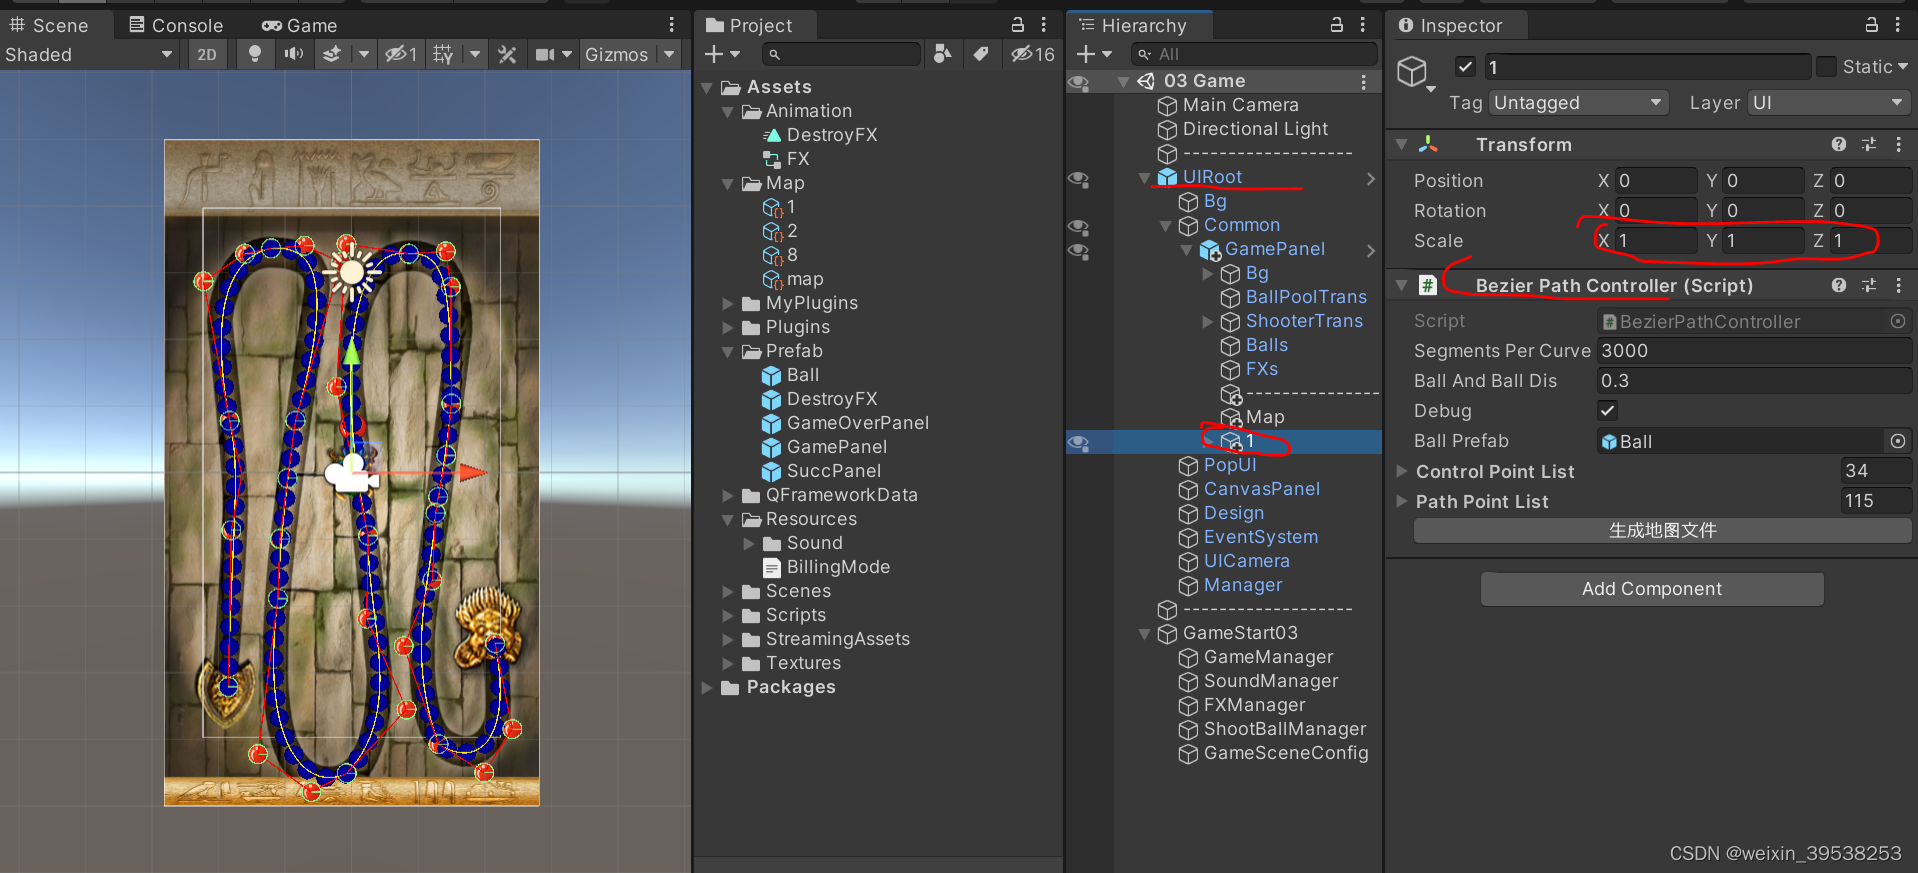Open Transform component help icon
1918x873 pixels.
tap(1839, 145)
